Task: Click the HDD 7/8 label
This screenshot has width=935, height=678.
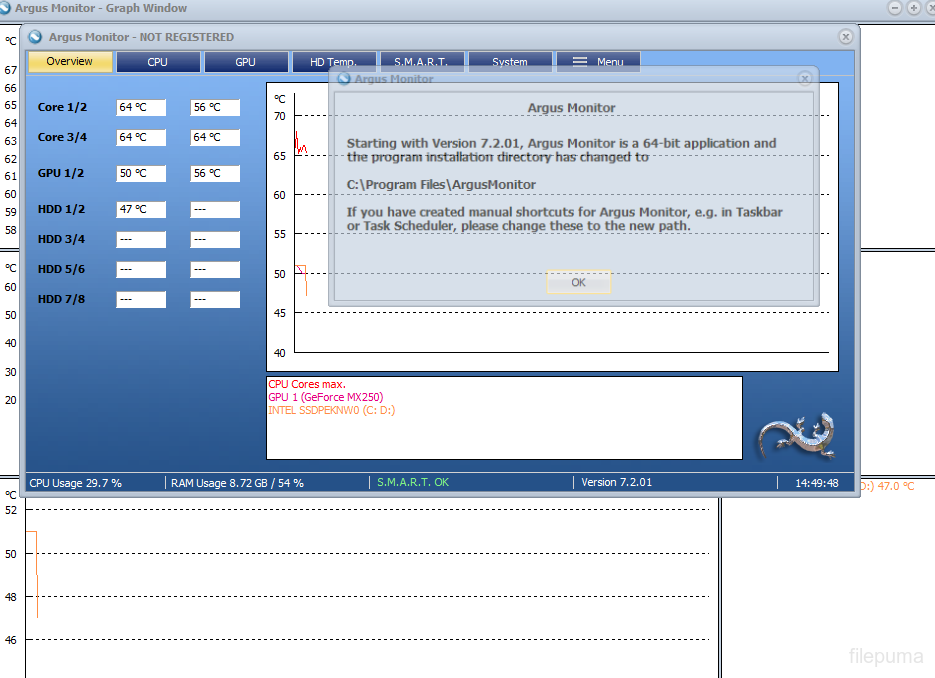Action: pyautogui.click(x=61, y=299)
